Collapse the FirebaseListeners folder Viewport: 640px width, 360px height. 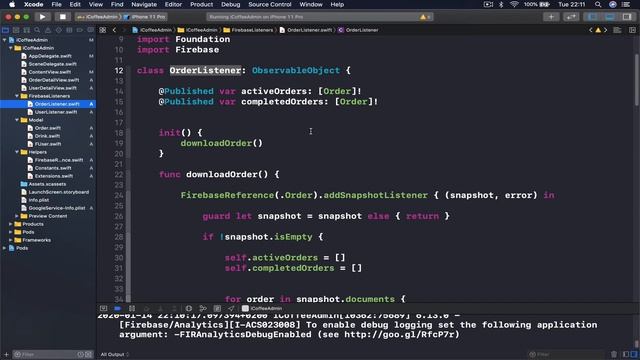(x=17, y=96)
